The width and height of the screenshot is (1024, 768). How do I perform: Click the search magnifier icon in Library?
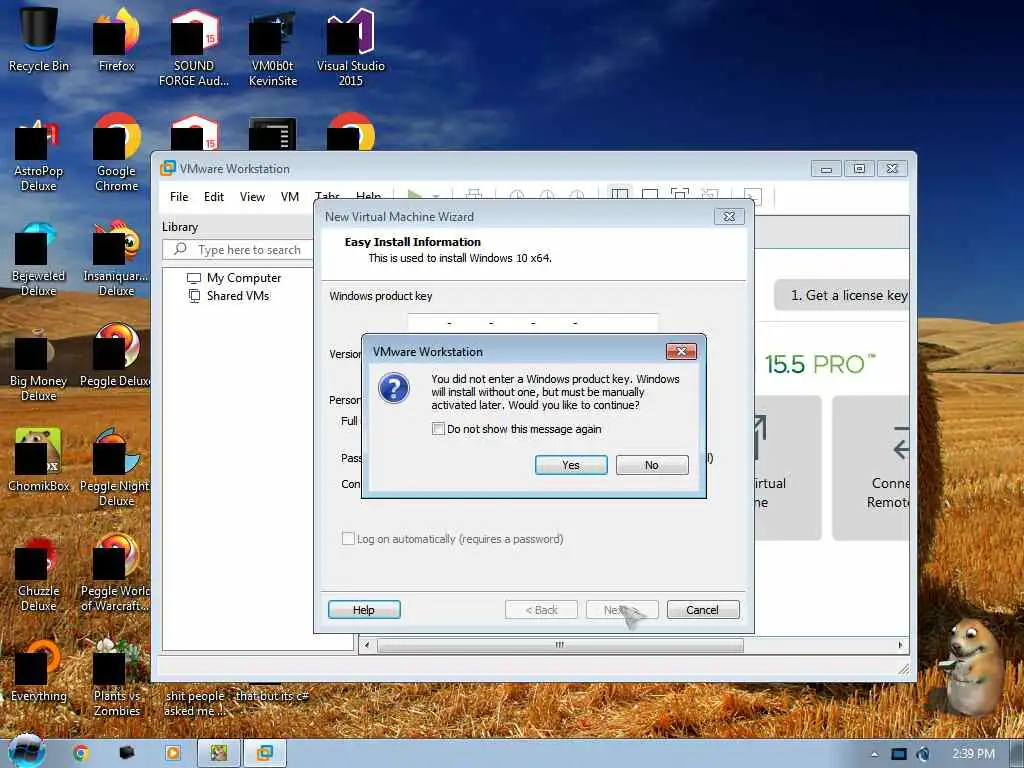(180, 249)
